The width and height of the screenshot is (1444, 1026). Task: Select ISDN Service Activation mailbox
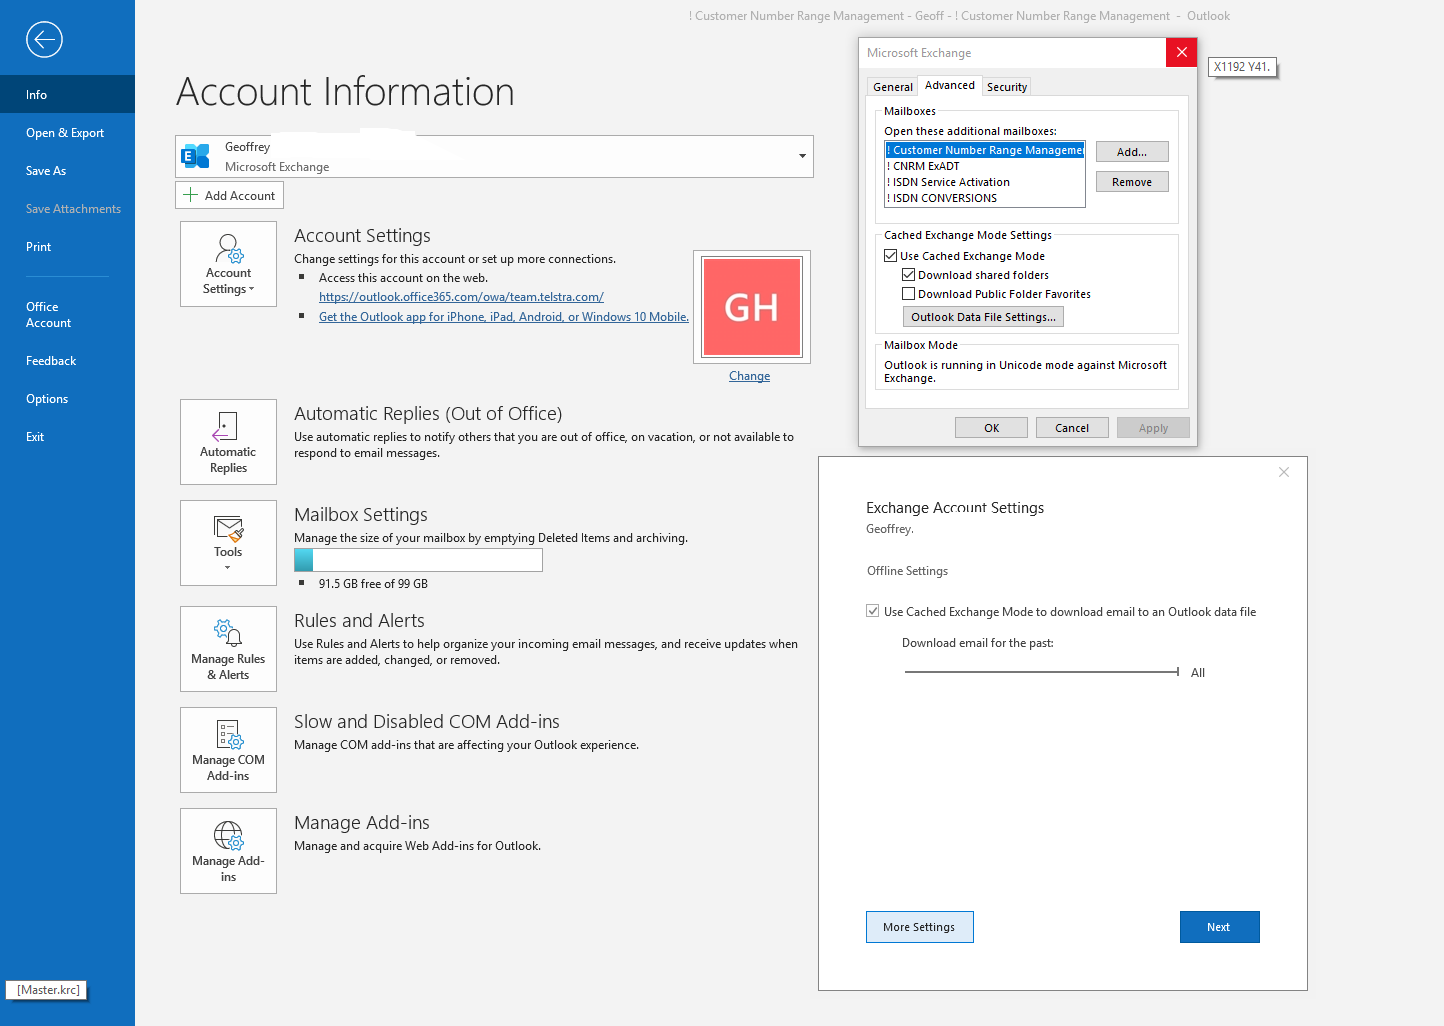(x=985, y=182)
